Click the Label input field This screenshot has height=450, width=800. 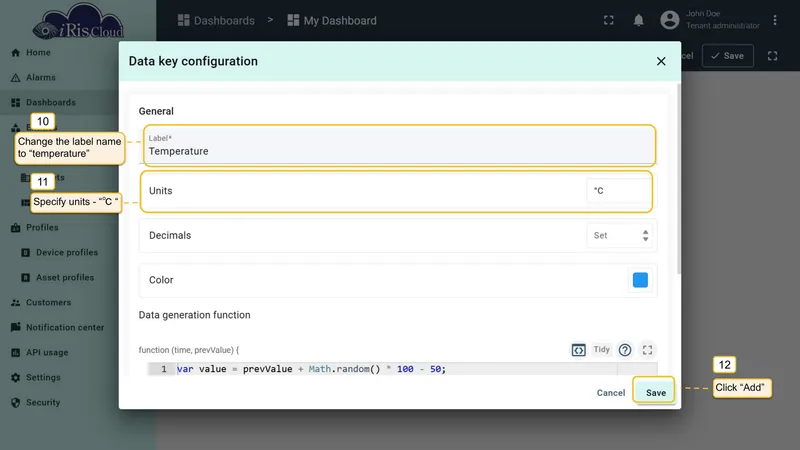399,145
